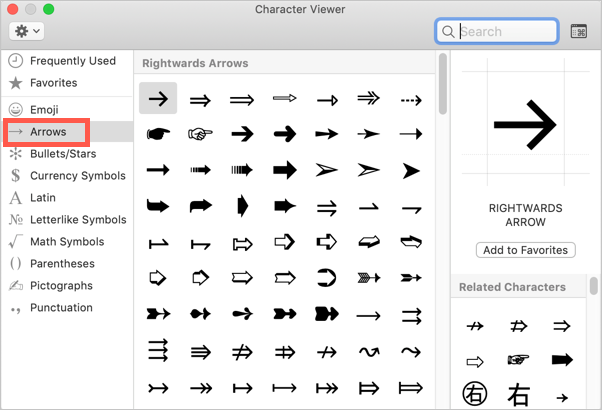Collapse the Character Viewer with top-right icon
This screenshot has width=602, height=410.
579,31
